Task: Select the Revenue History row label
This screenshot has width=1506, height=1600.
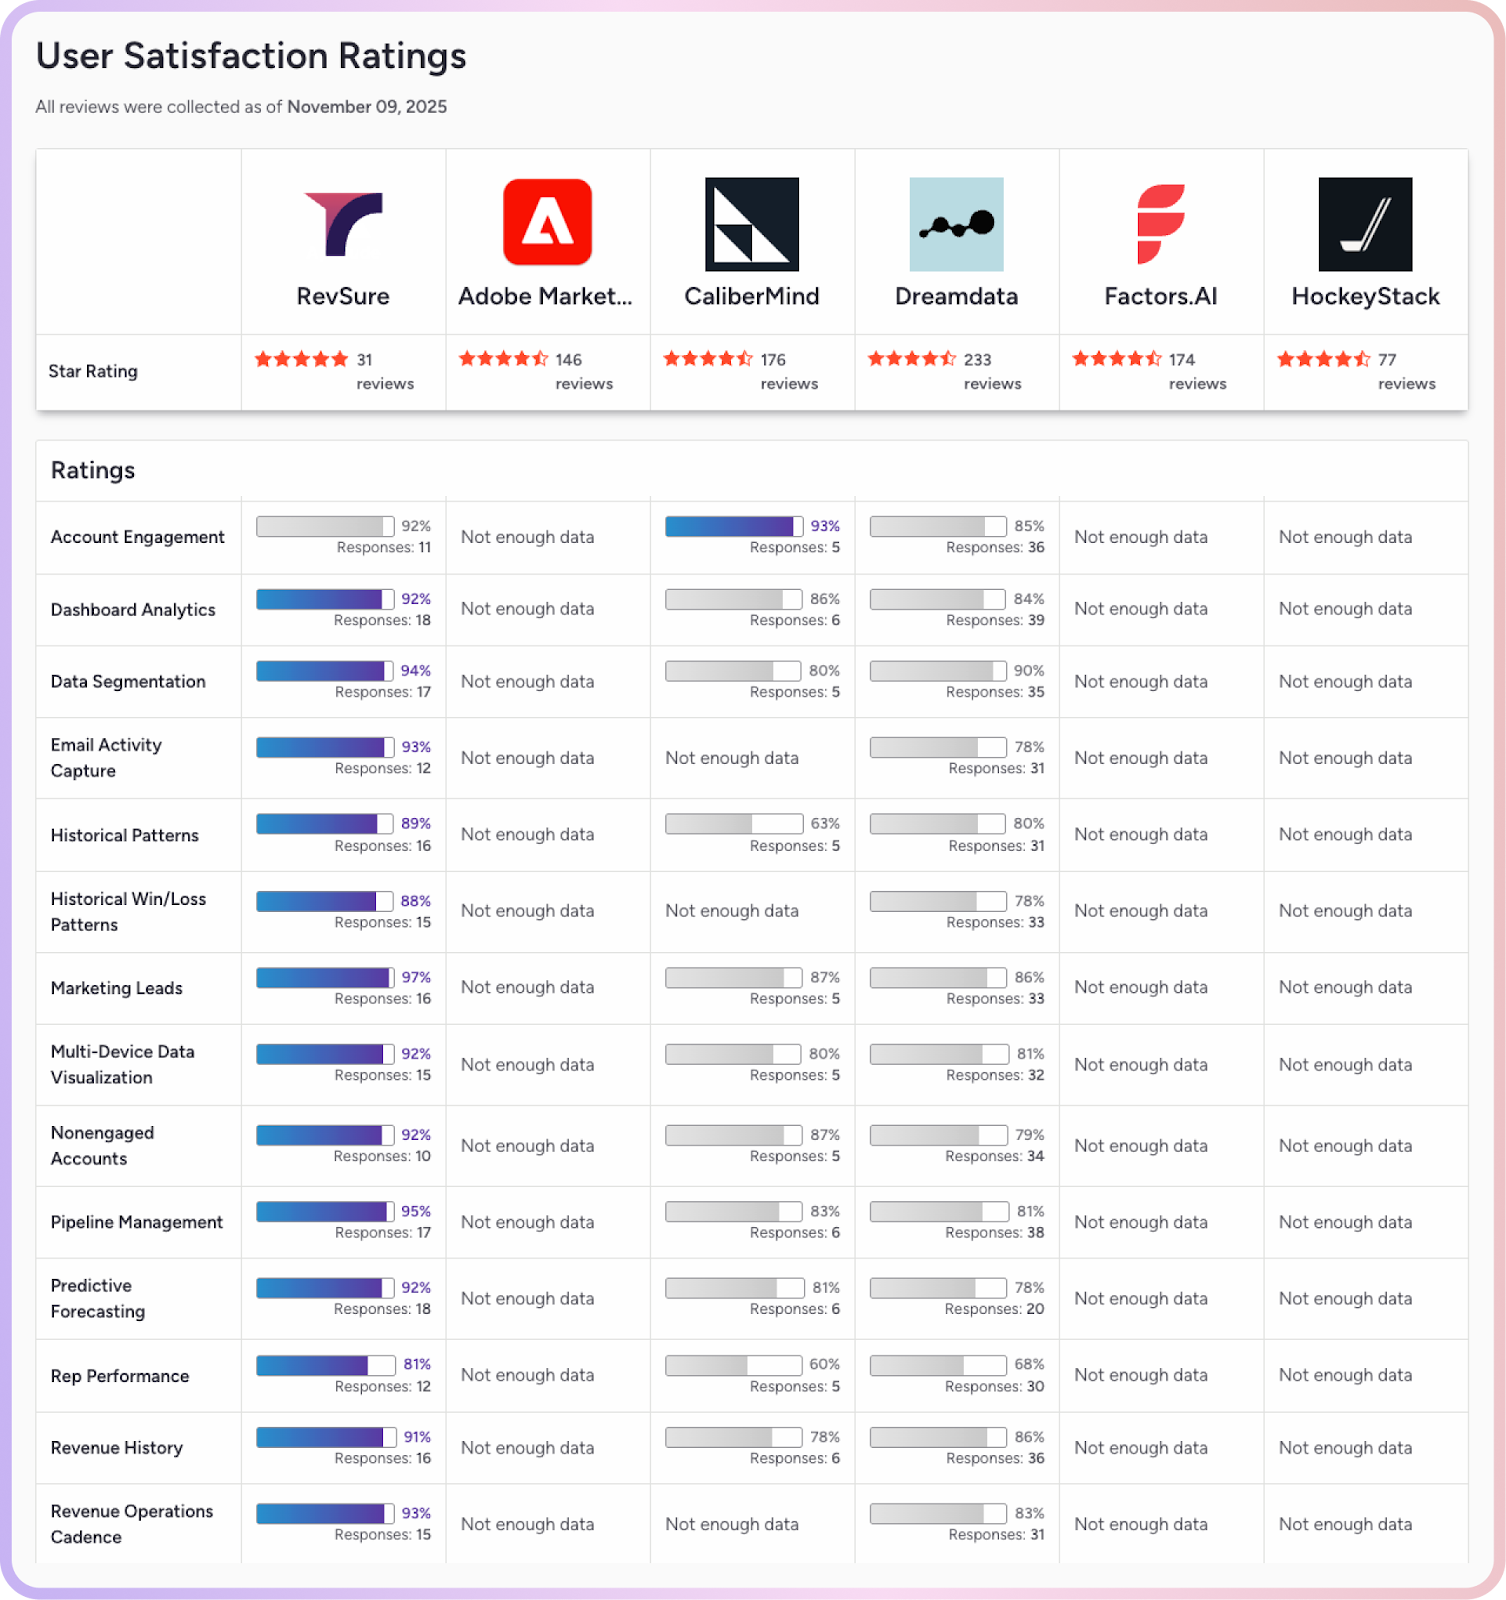Action: click(117, 1448)
